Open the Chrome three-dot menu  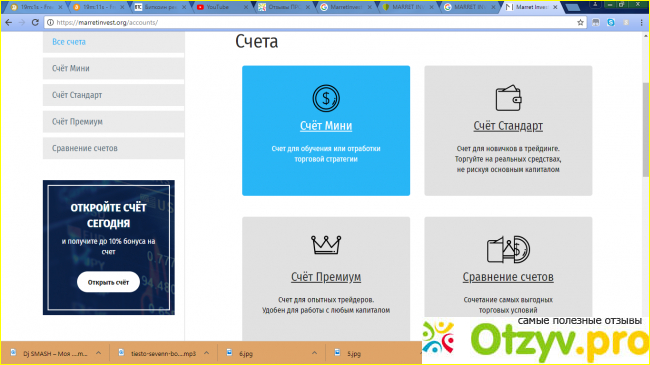pyautogui.click(x=641, y=22)
